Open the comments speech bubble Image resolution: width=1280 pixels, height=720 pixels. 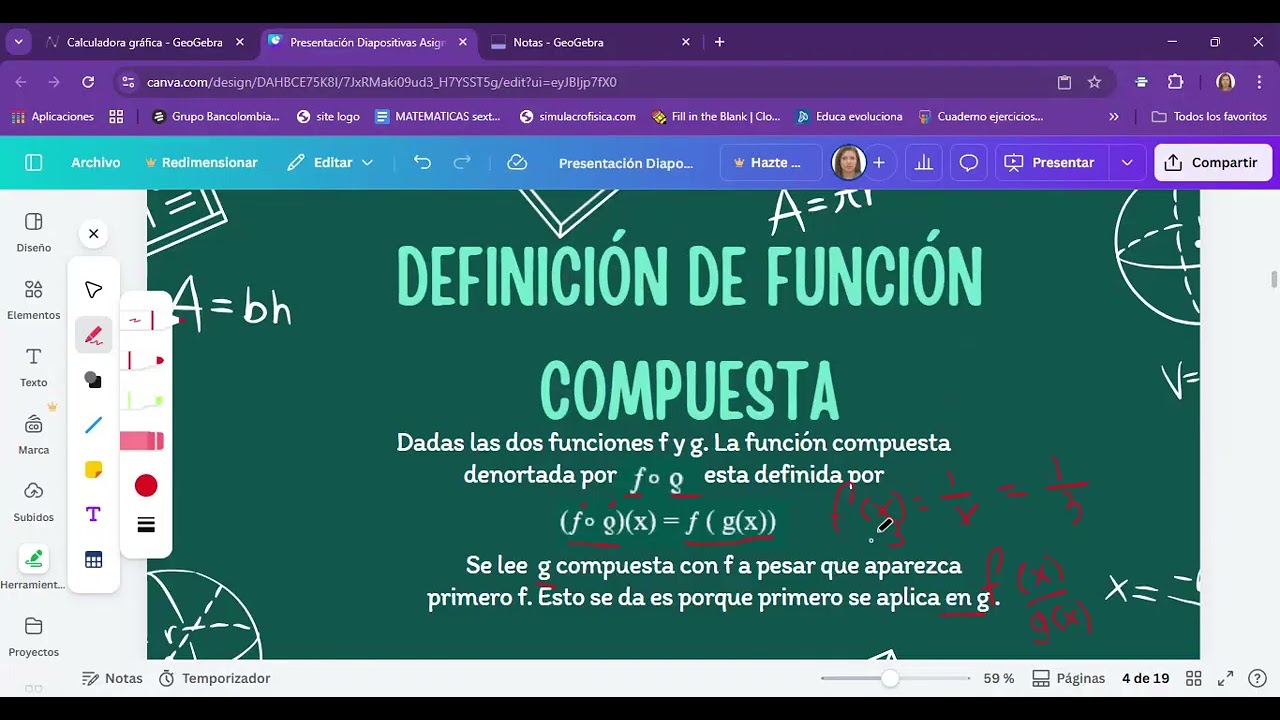pos(968,162)
